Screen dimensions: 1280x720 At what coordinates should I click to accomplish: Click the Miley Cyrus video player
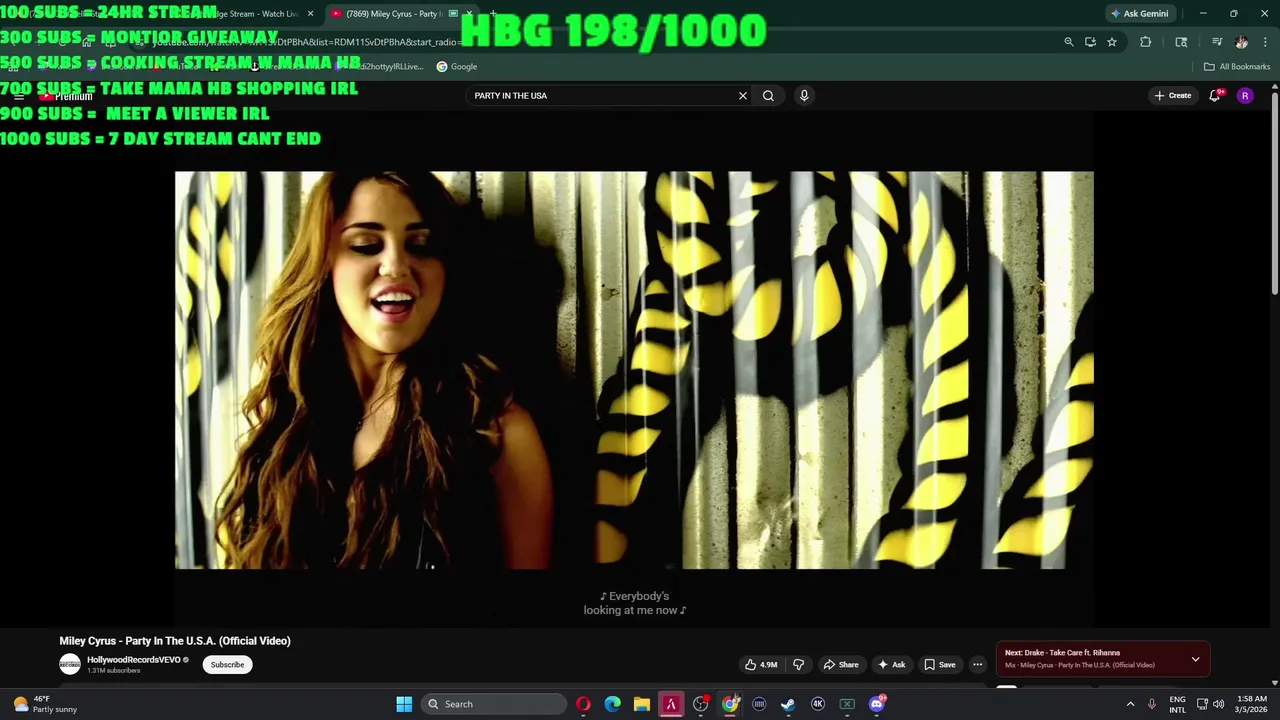[x=634, y=370]
